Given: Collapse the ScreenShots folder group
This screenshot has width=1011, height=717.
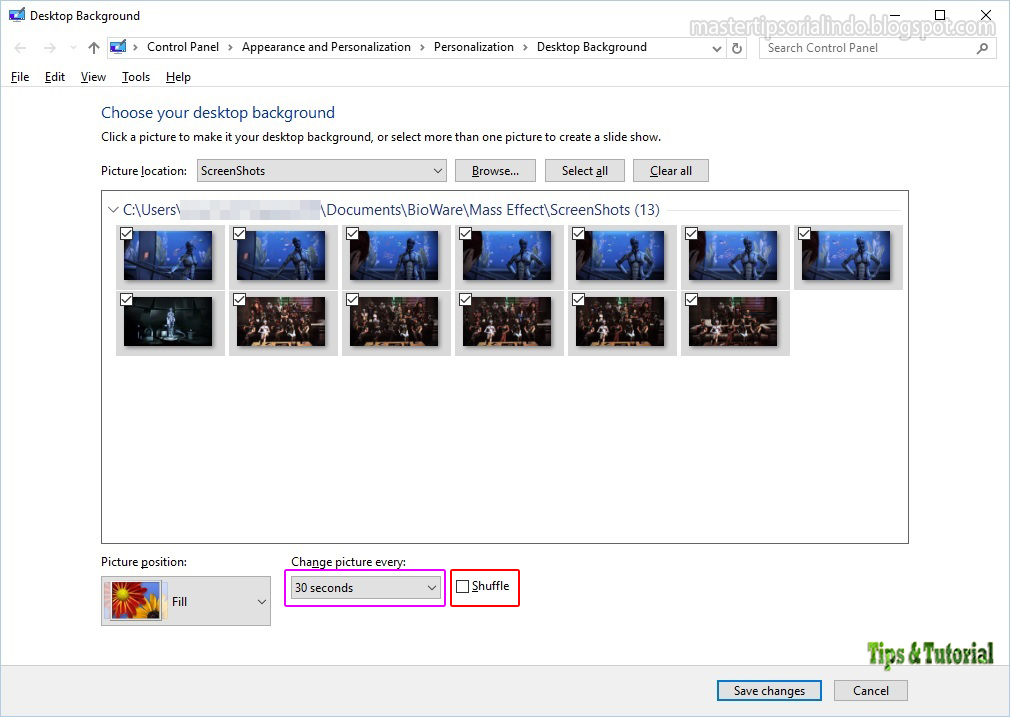Looking at the screenshot, I should tap(113, 210).
